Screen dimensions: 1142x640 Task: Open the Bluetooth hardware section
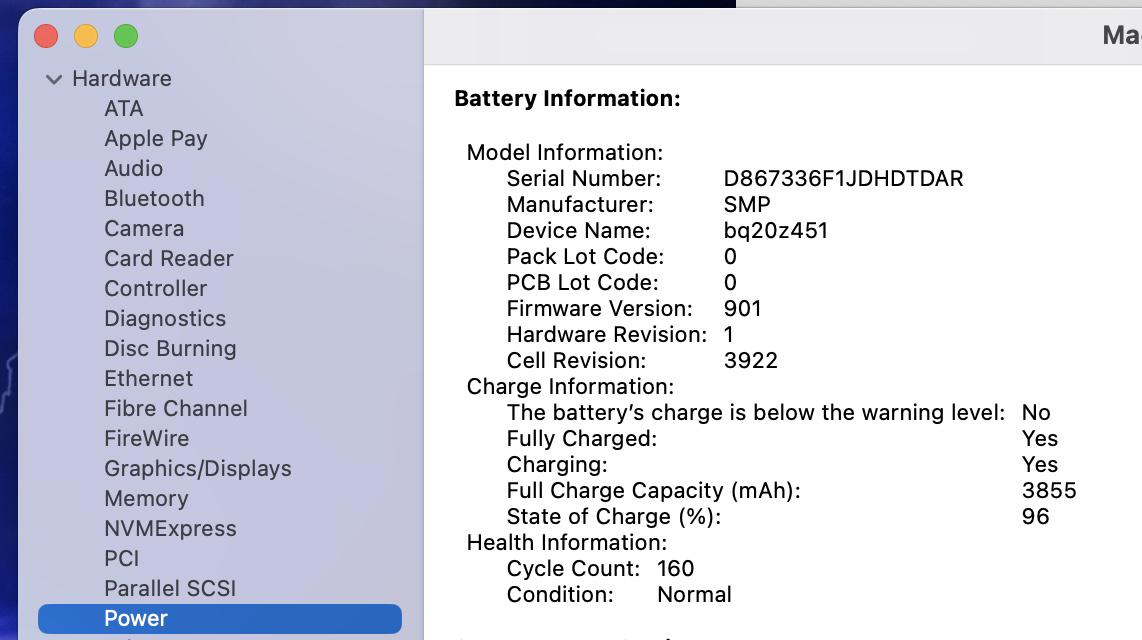pyautogui.click(x=154, y=198)
